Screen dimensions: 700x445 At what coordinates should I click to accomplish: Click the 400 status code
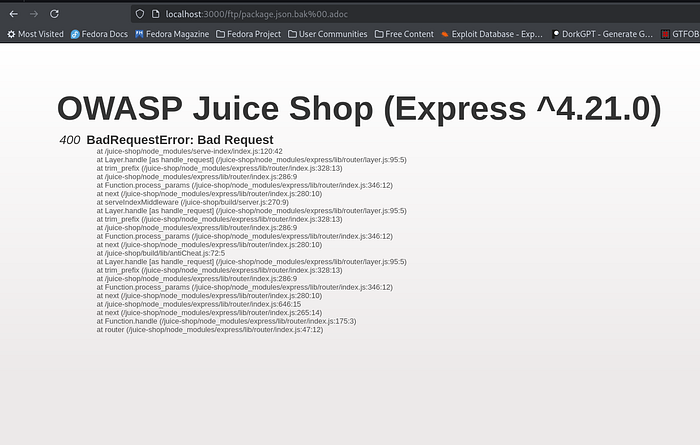point(70,140)
